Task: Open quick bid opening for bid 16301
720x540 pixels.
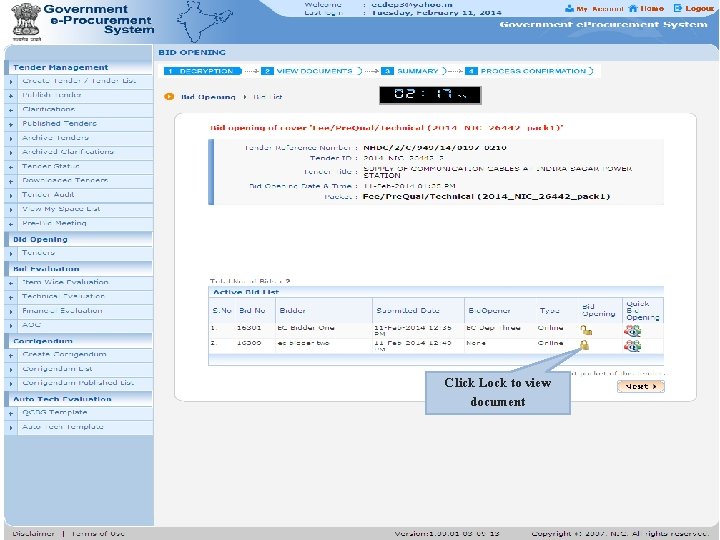Action: (x=632, y=331)
